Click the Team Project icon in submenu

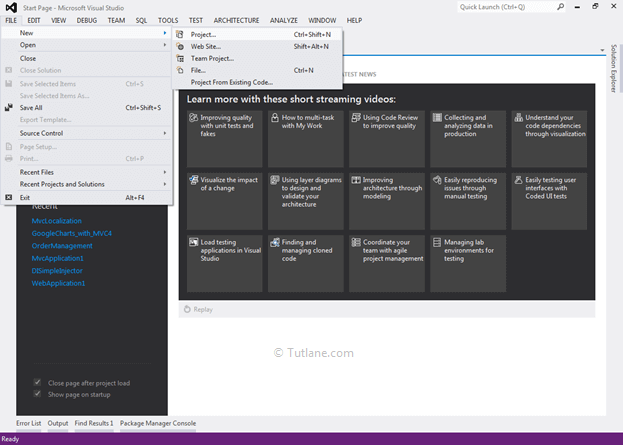180,58
